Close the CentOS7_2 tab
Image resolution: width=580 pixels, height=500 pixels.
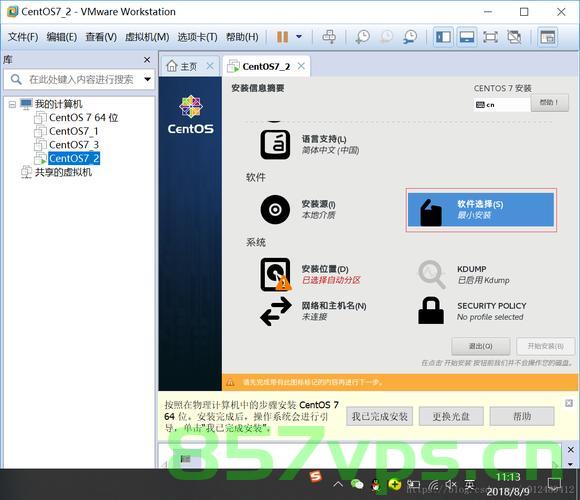[301, 66]
